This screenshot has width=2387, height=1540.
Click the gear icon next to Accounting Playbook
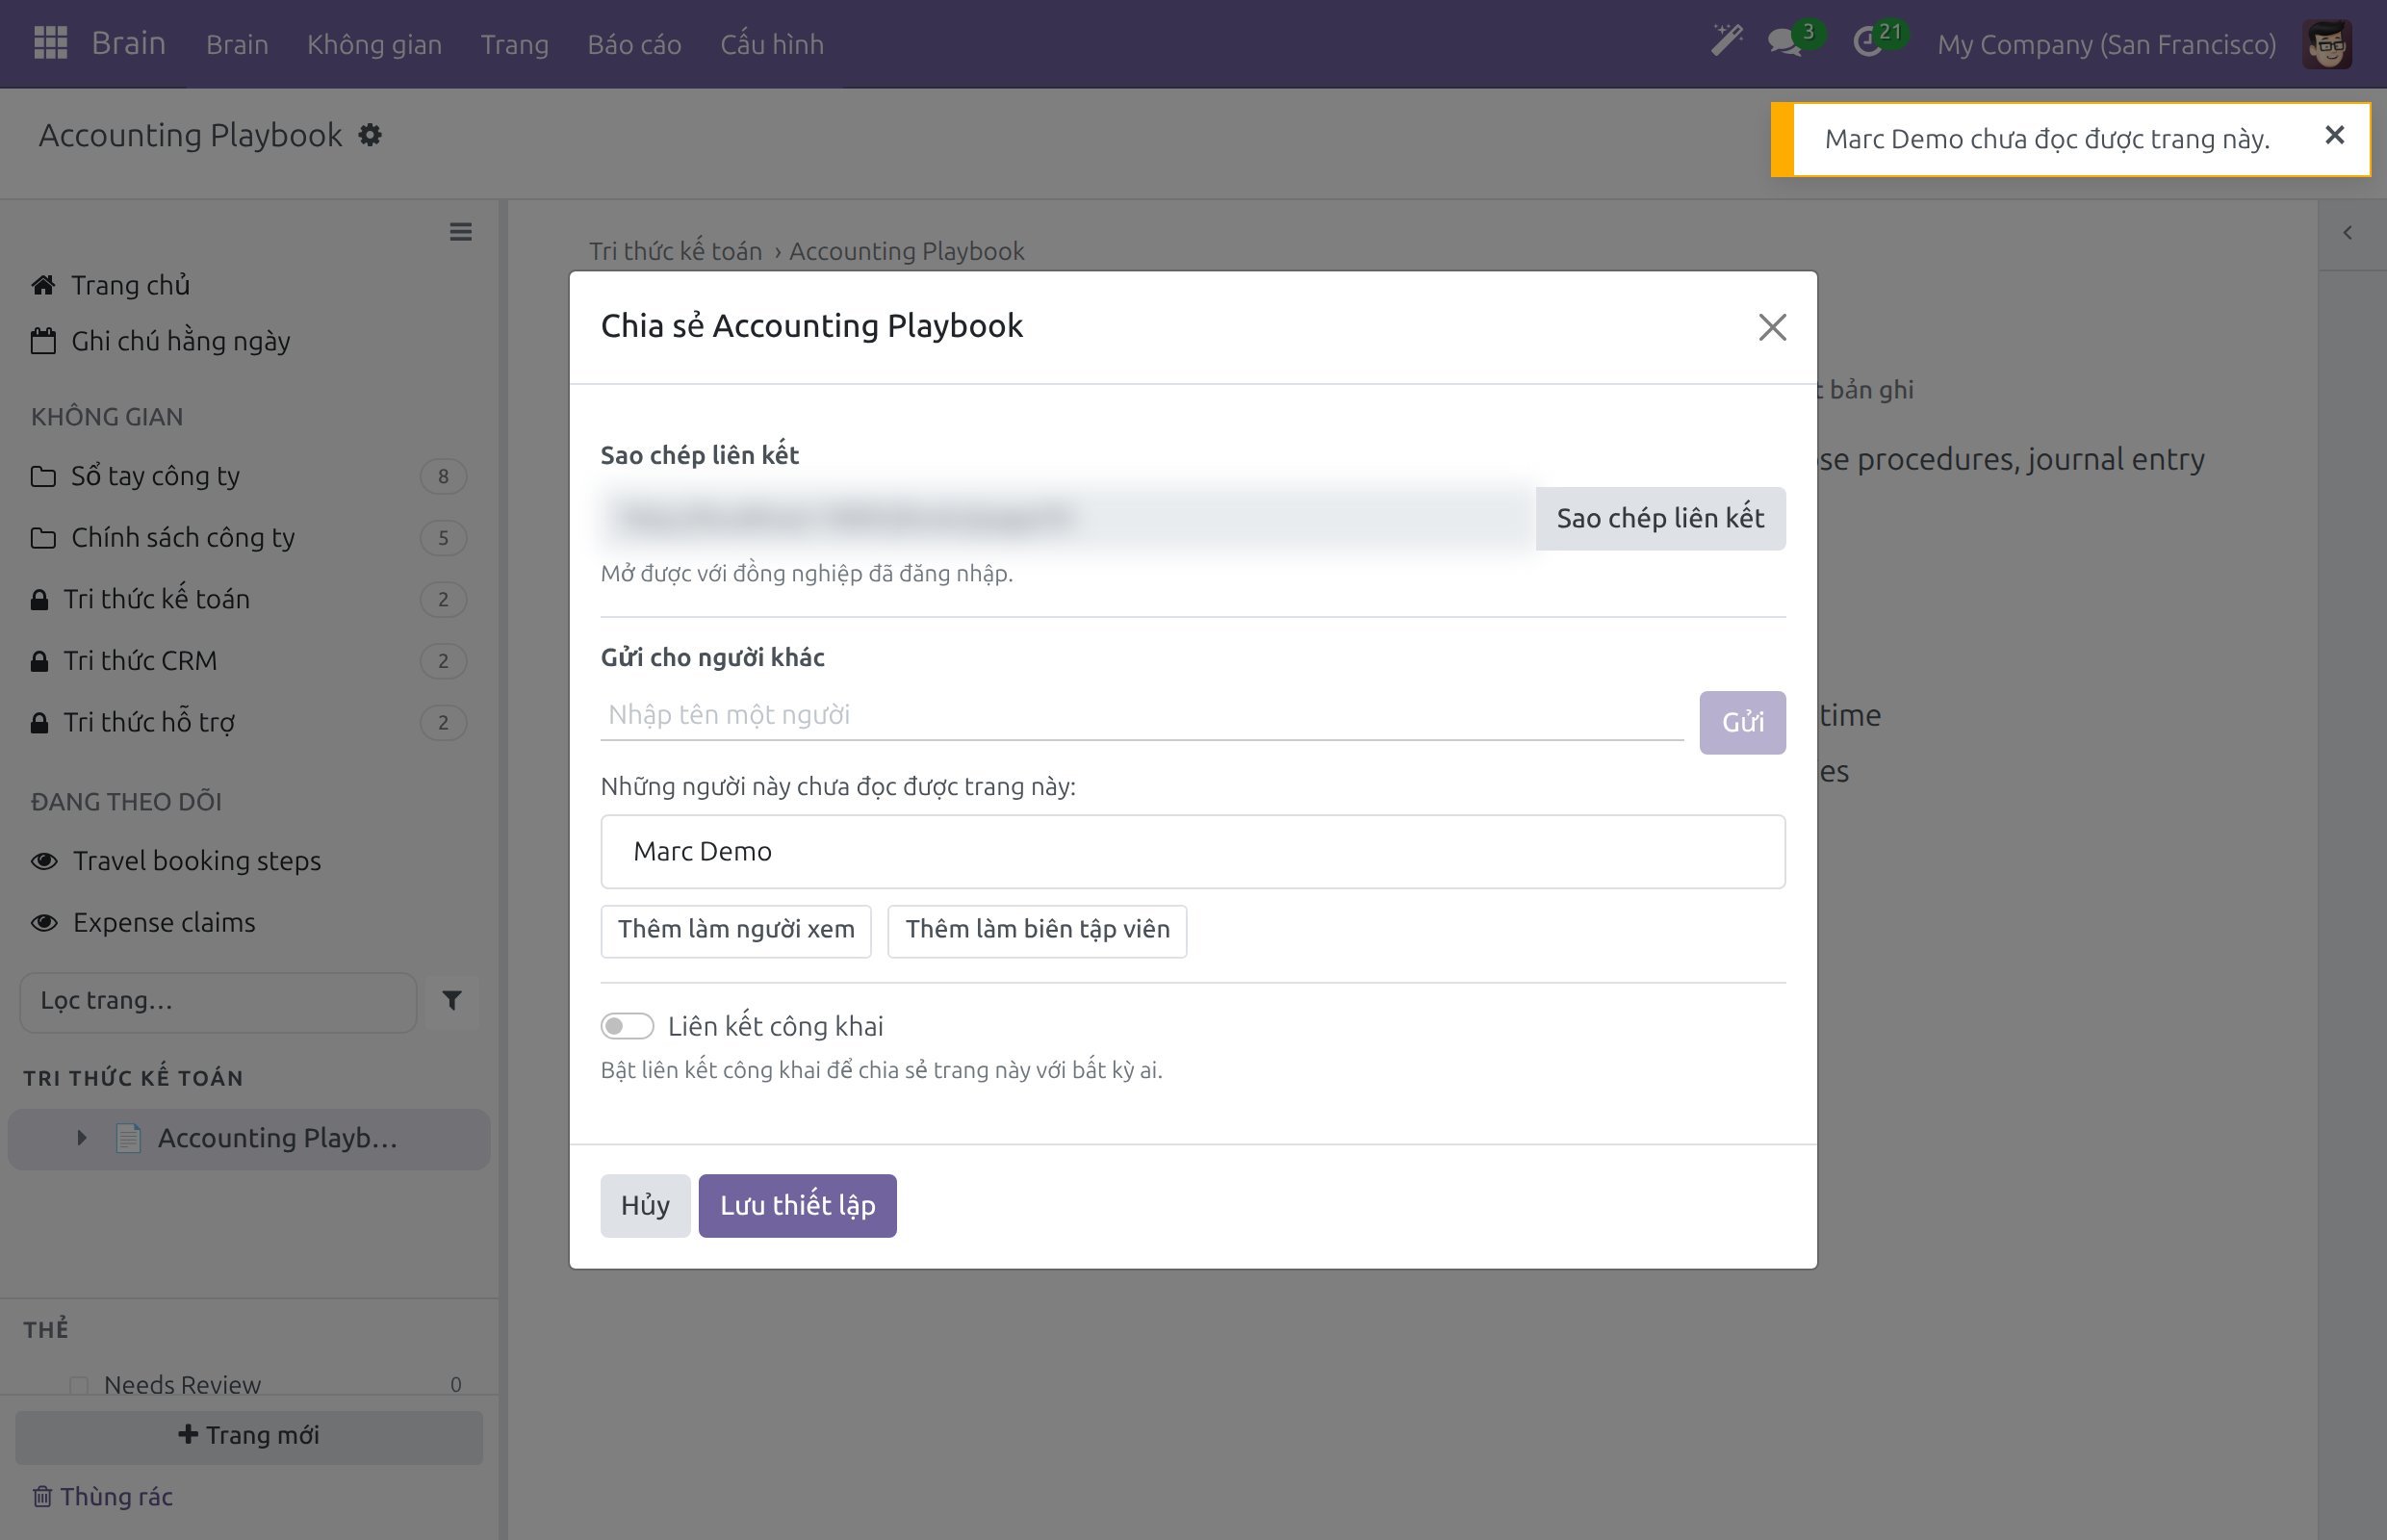[x=370, y=135]
